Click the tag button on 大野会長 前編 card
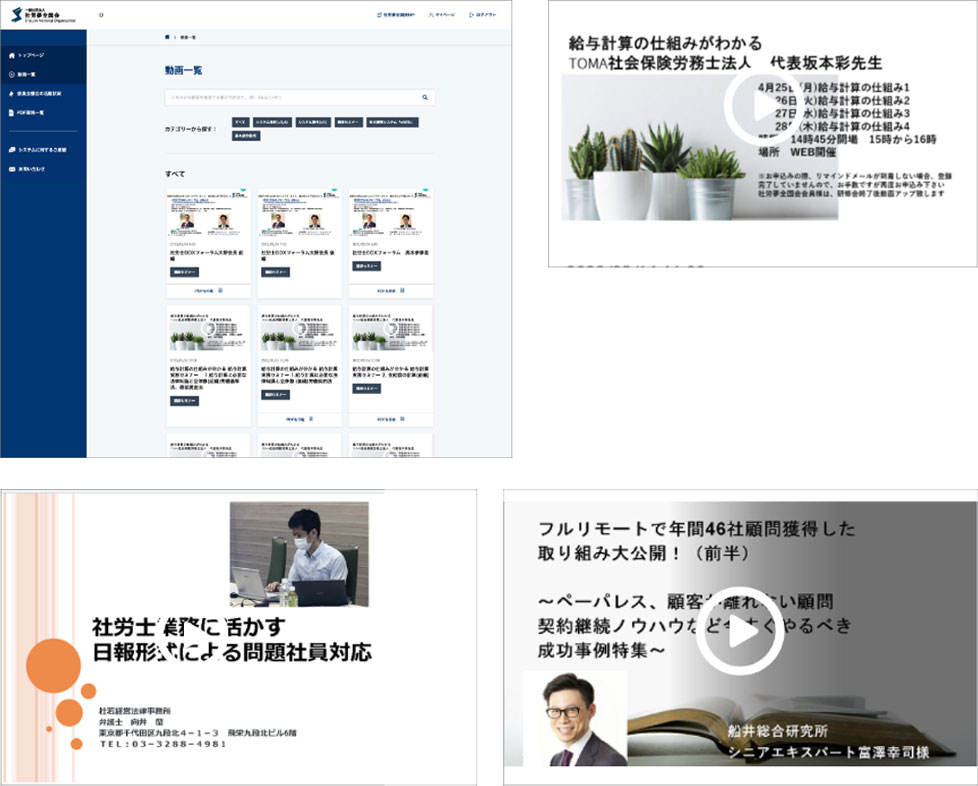This screenshot has width=978, height=786. pyautogui.click(x=185, y=272)
